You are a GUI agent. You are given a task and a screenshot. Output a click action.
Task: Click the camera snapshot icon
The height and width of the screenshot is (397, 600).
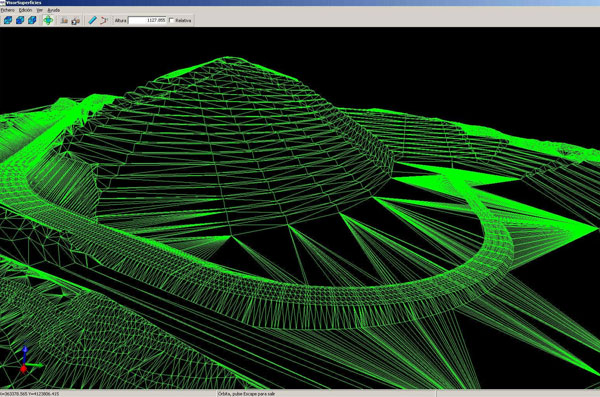coord(76,21)
